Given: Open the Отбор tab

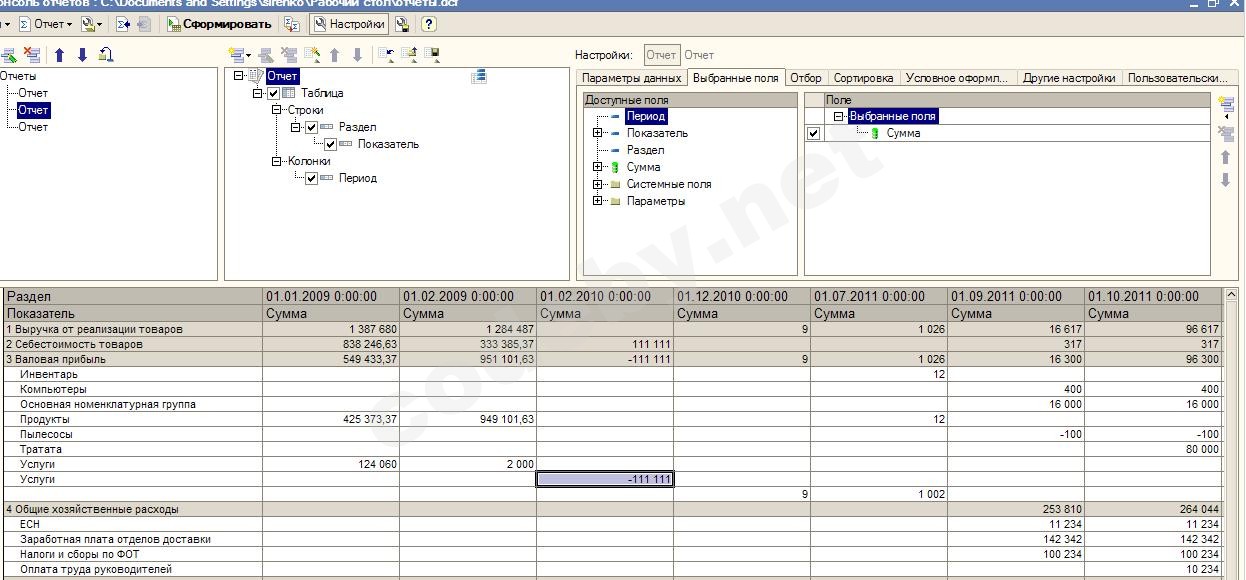Looking at the screenshot, I should (x=805, y=78).
